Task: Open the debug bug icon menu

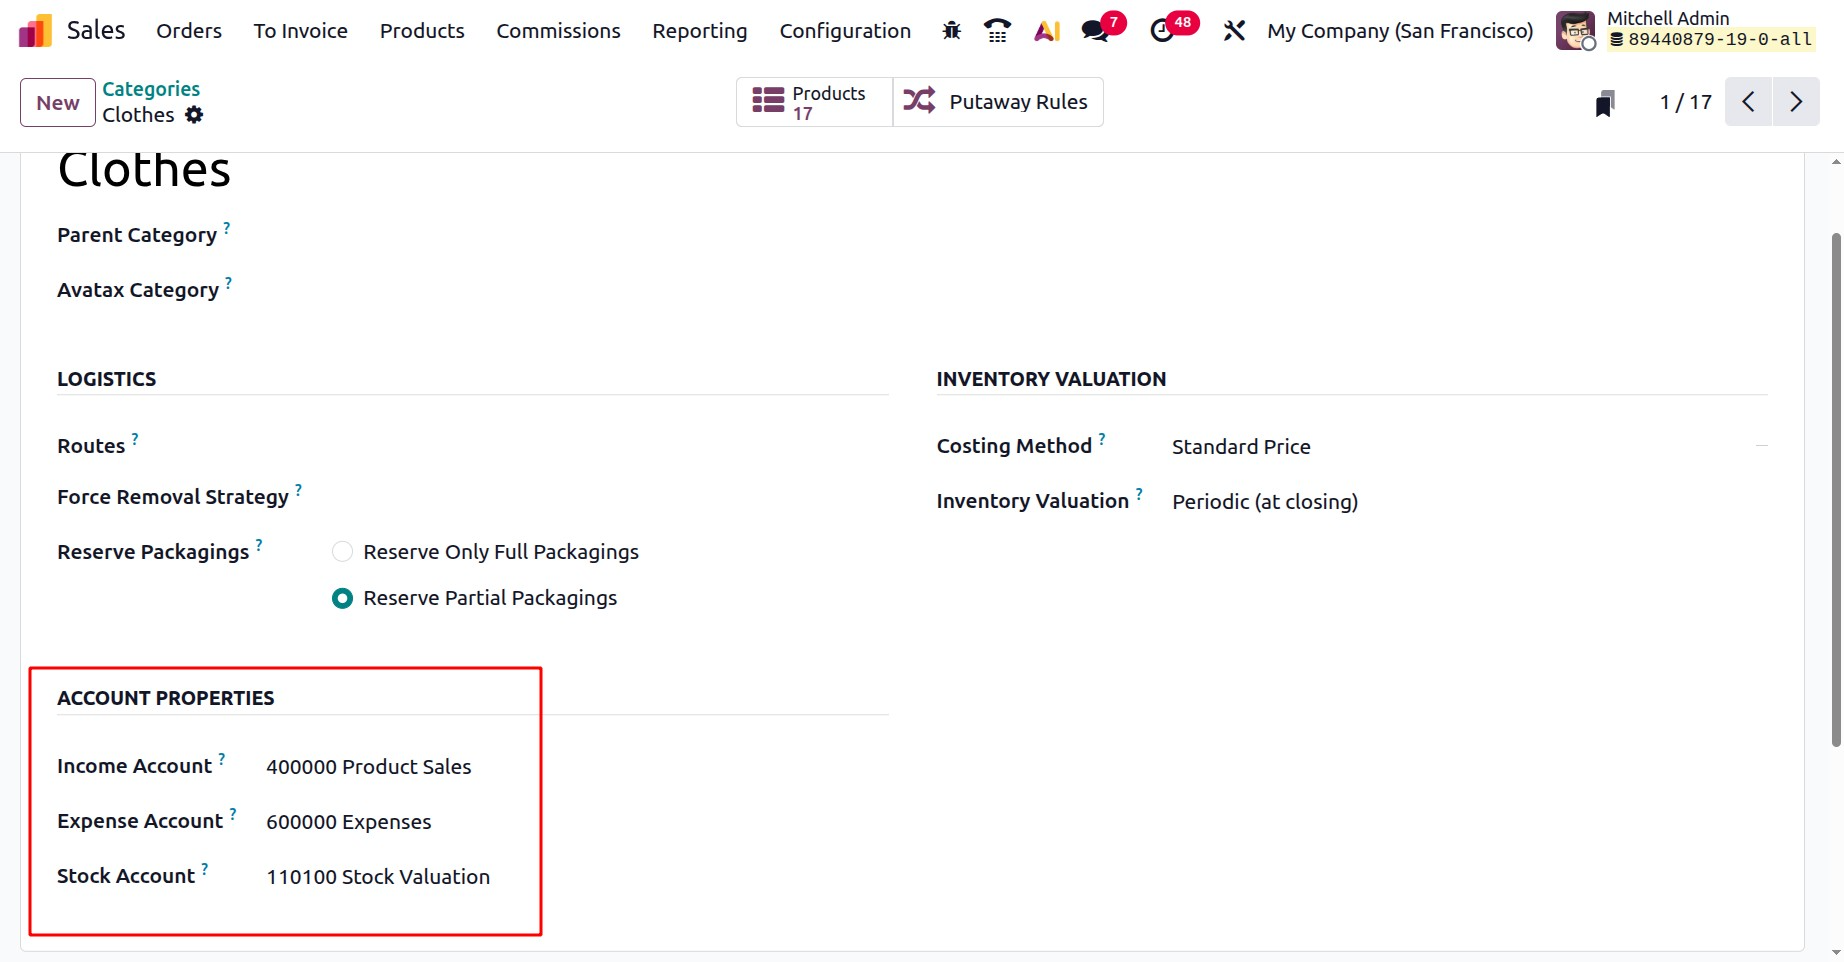Action: 951,31
